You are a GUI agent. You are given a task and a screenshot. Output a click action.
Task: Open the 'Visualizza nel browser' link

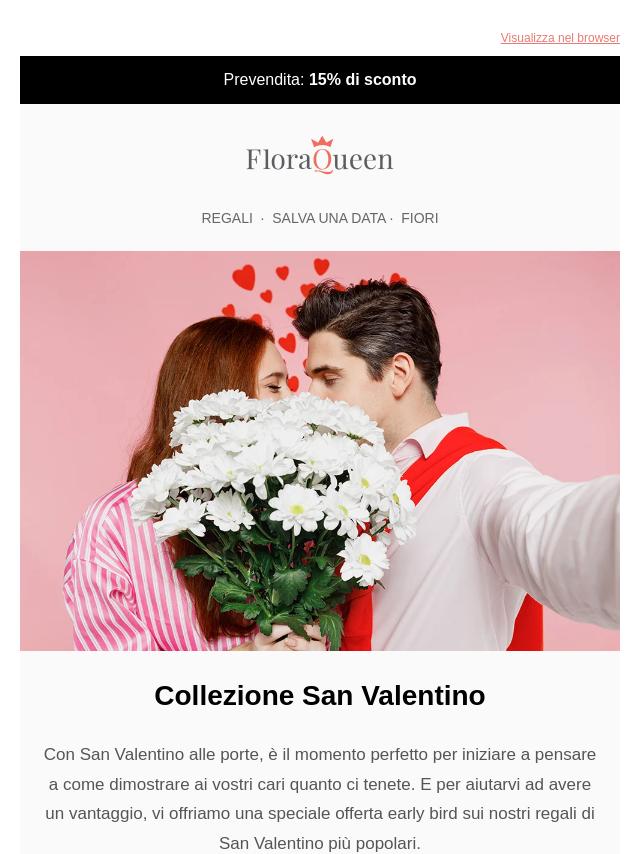point(560,38)
